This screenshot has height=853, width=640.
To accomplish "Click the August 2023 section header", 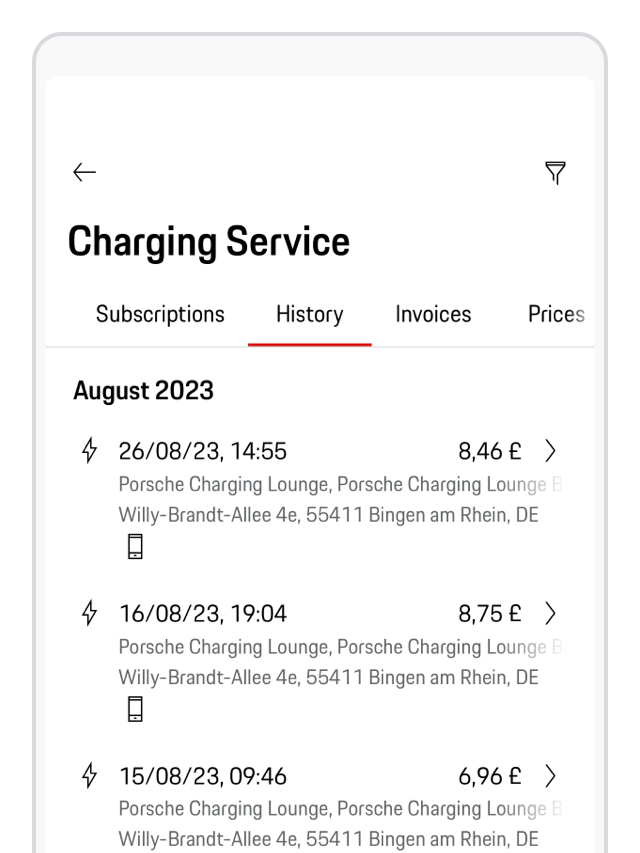I will tap(143, 390).
